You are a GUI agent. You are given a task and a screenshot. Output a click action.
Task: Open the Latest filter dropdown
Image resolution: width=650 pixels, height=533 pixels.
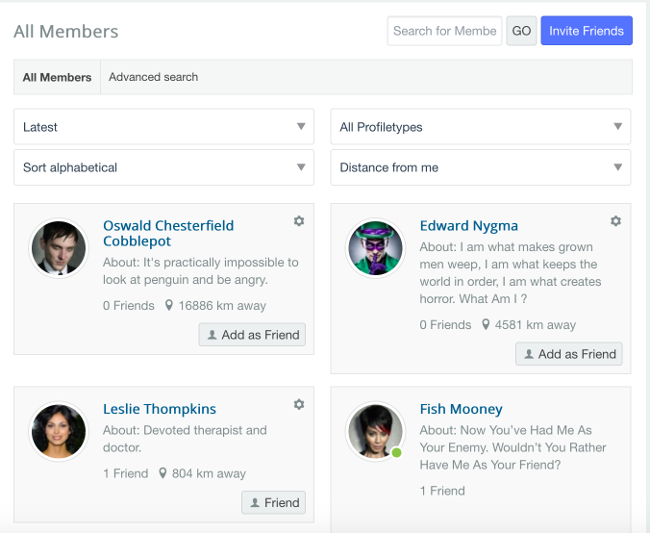click(x=164, y=127)
